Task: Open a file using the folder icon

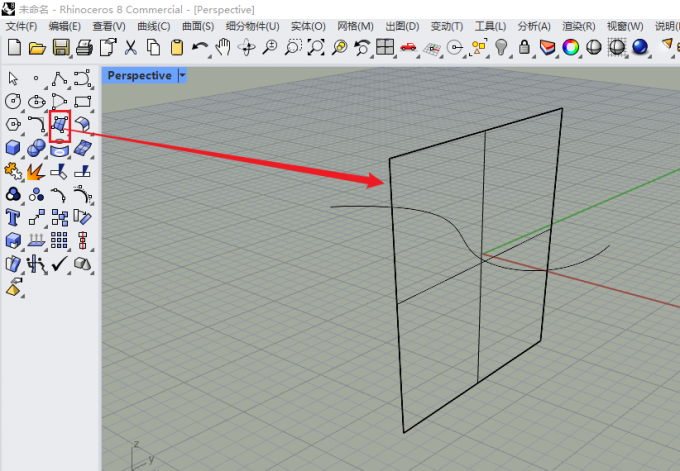Action: tap(37, 48)
